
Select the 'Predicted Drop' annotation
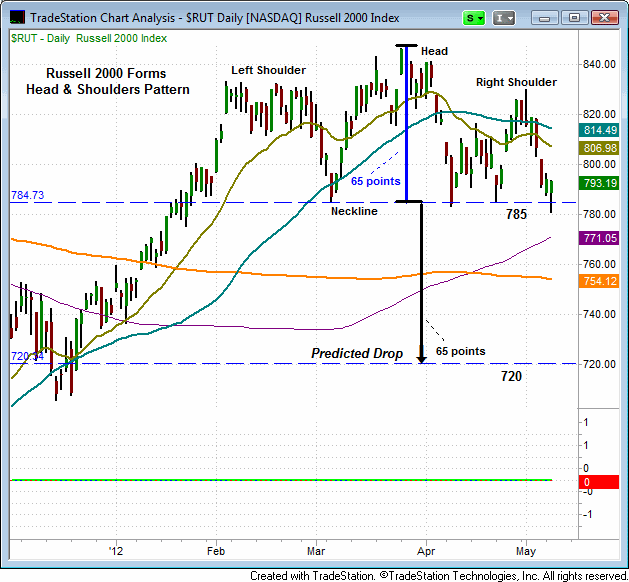point(357,353)
